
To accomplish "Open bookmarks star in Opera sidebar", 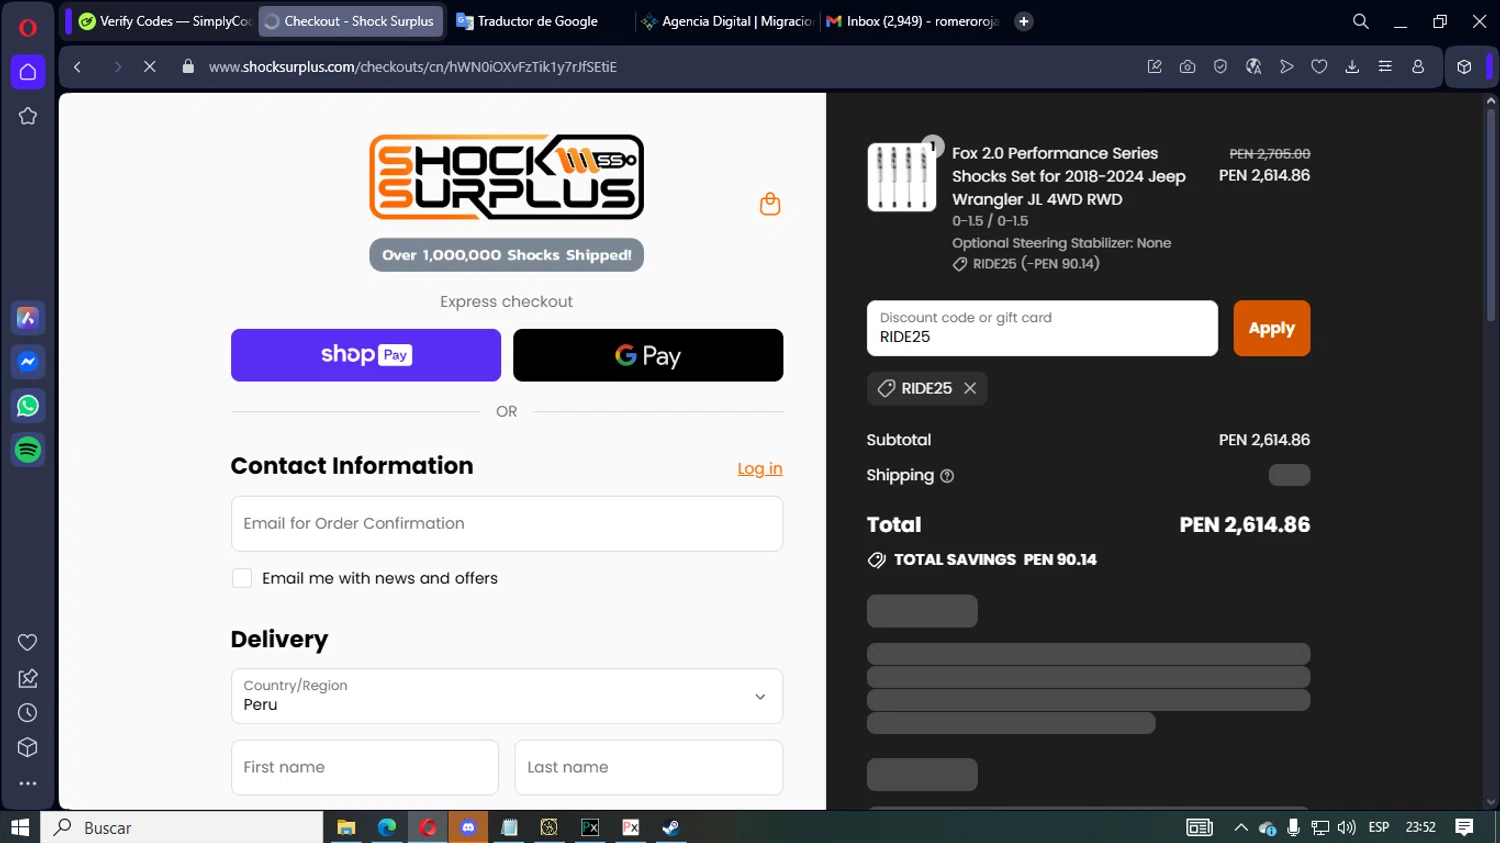I will pyautogui.click(x=28, y=116).
